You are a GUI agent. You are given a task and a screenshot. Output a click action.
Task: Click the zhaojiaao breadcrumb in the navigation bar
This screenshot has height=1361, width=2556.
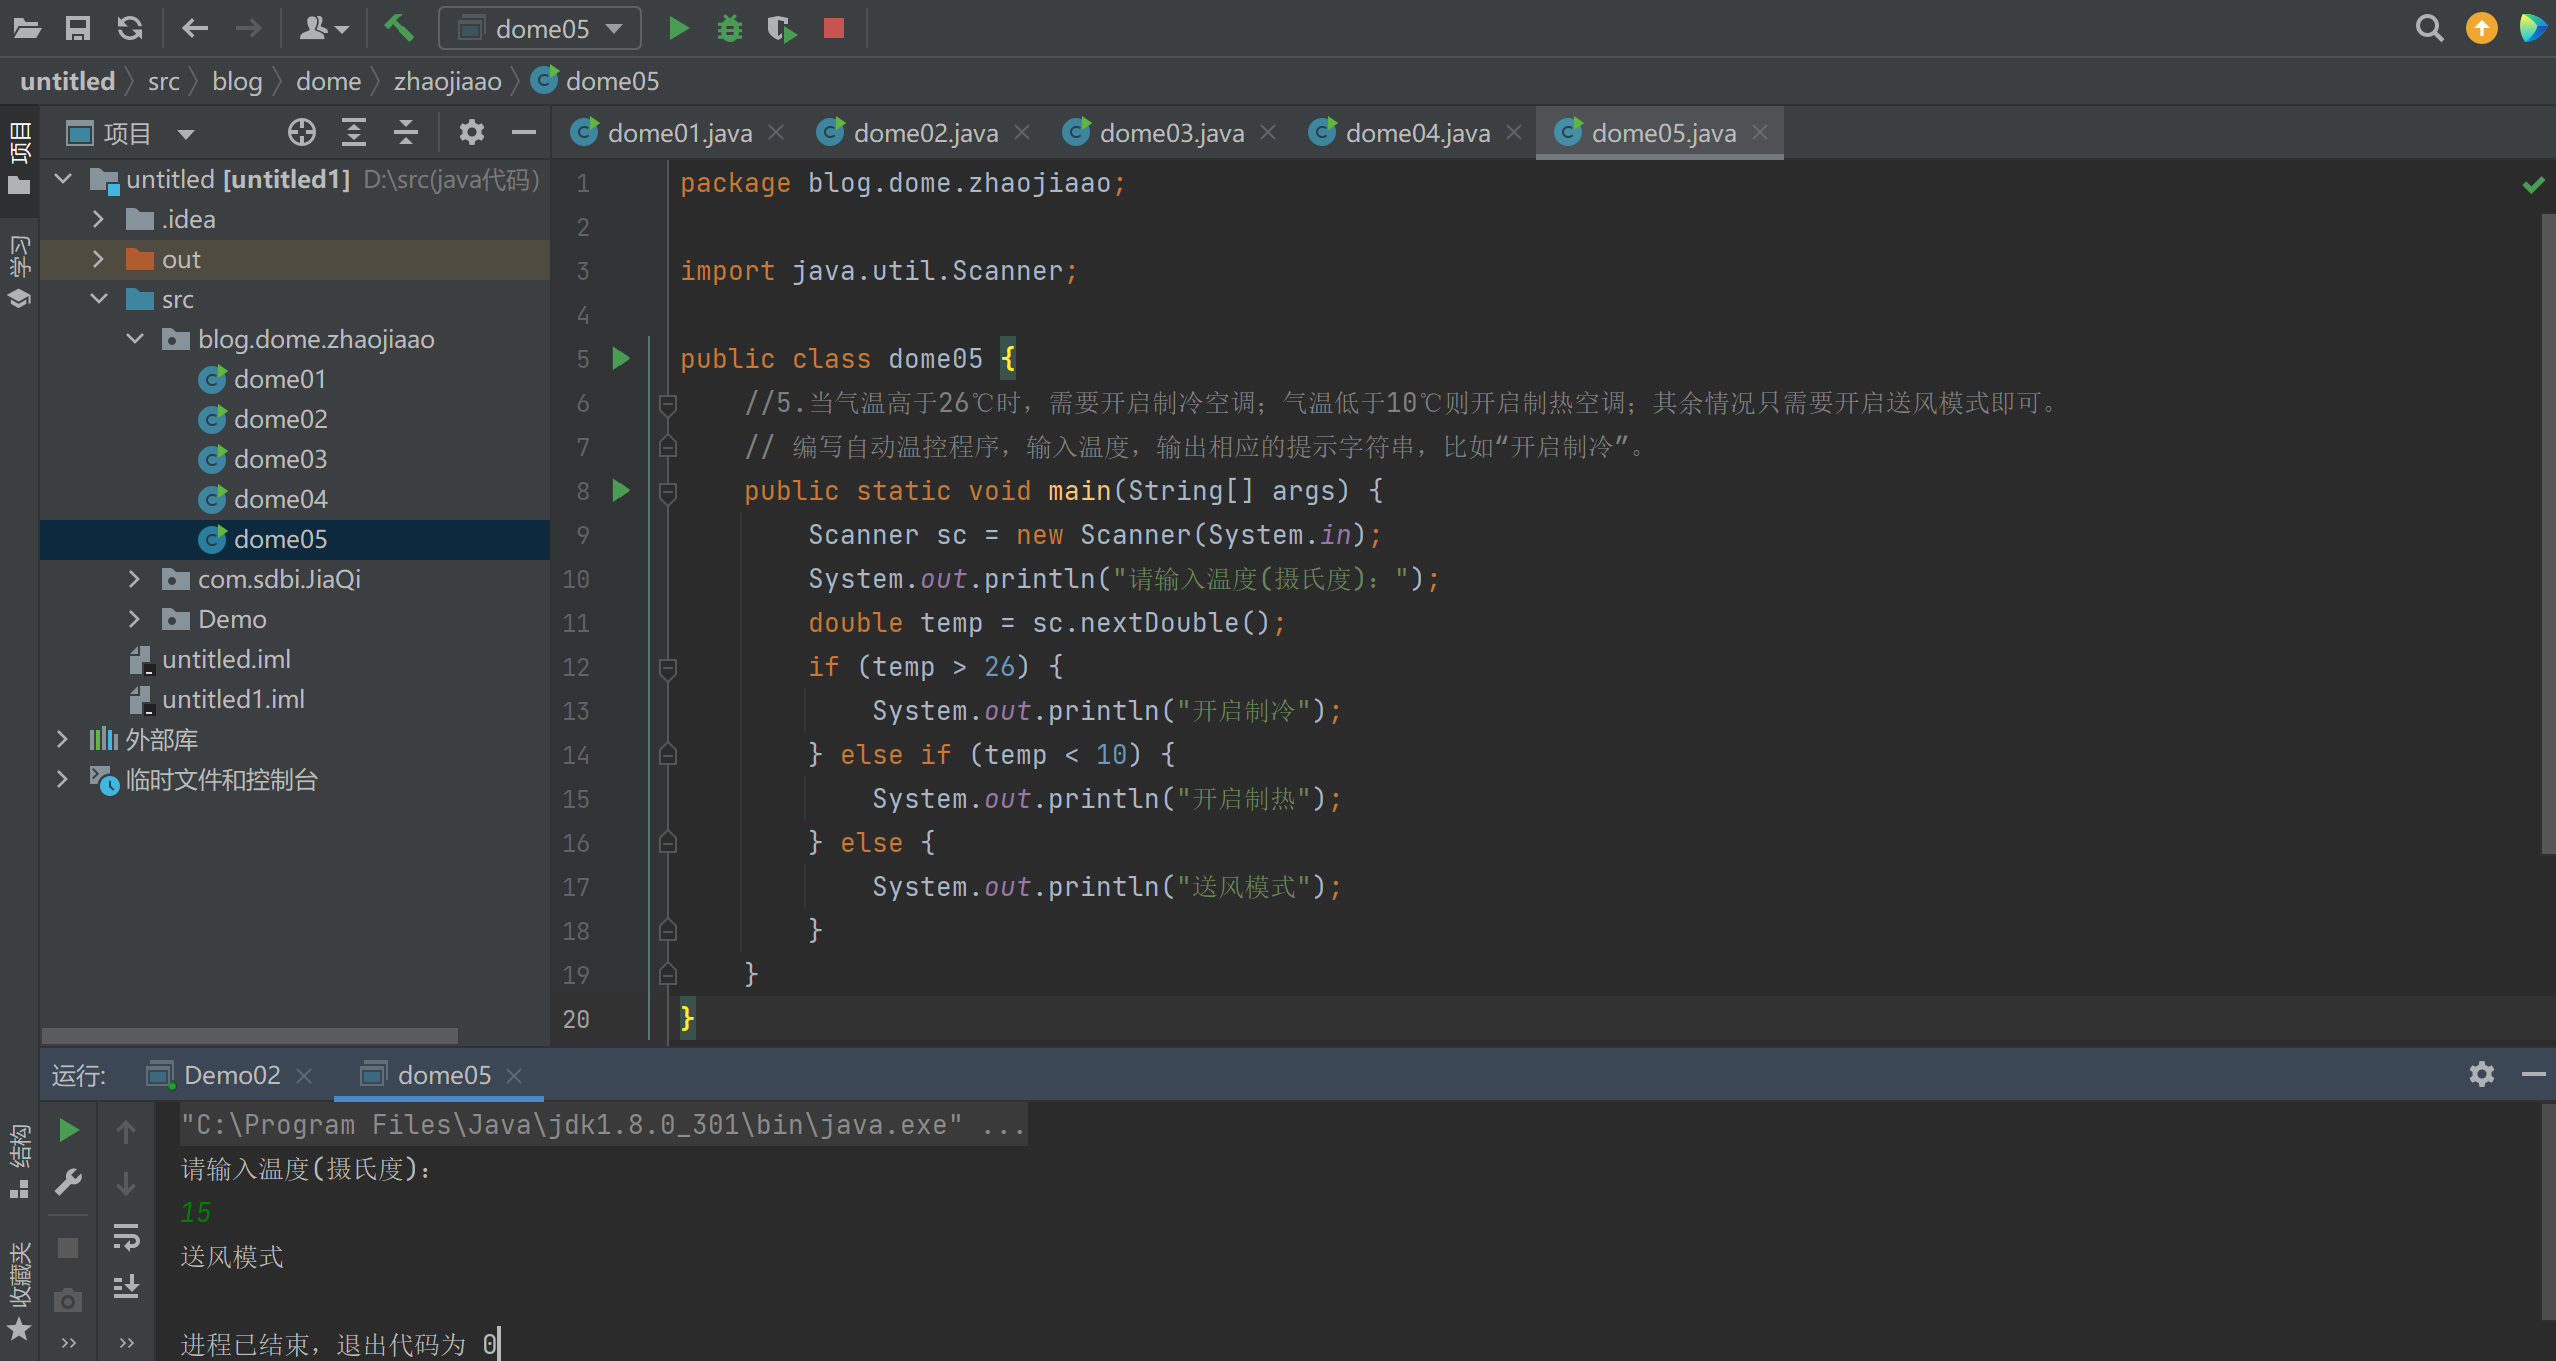447,81
